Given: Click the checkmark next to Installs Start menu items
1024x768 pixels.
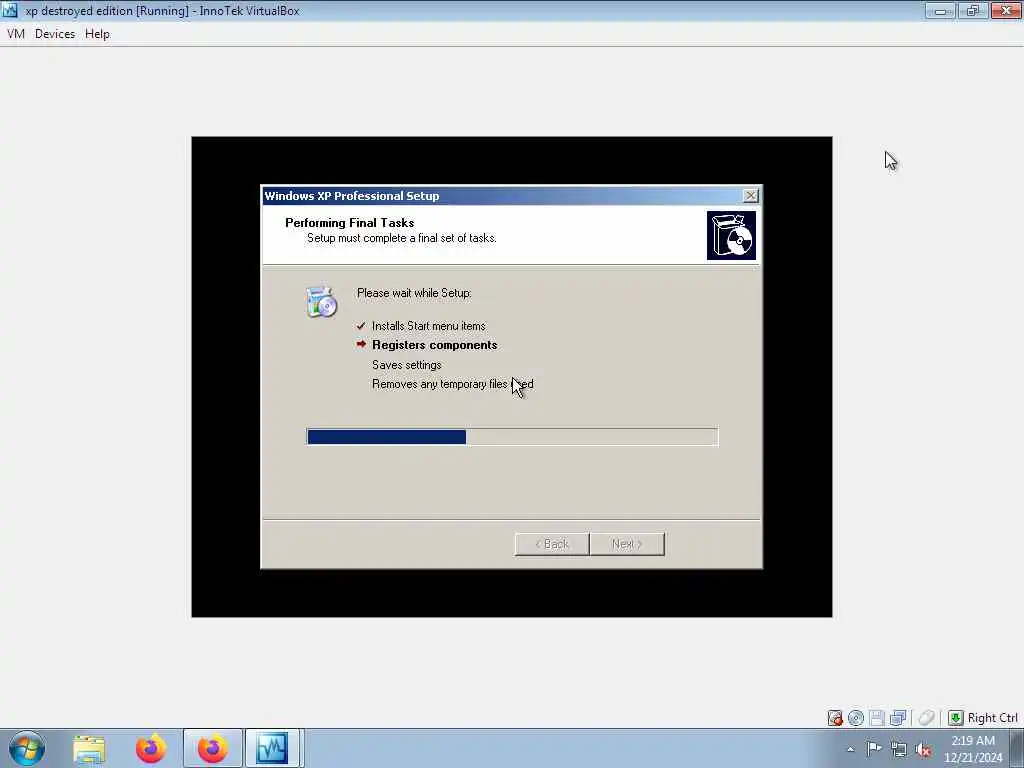Looking at the screenshot, I should (361, 325).
